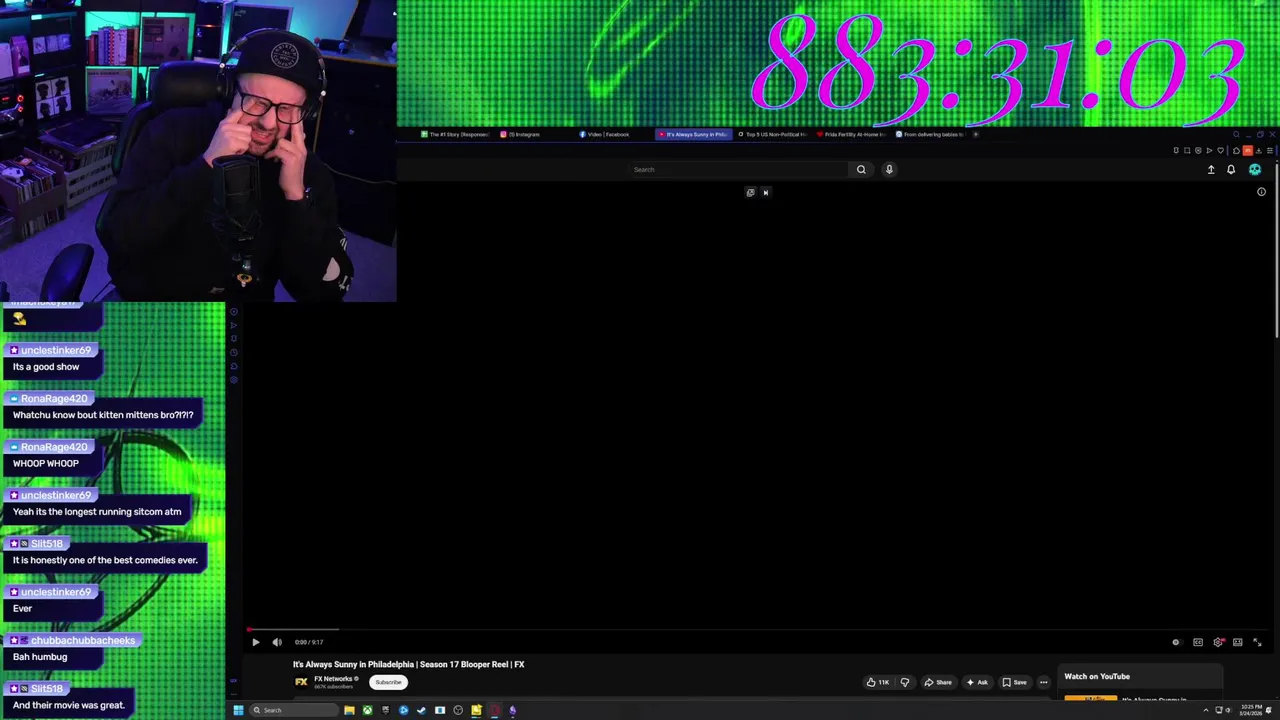
Task: Open Steam from the taskbar
Action: 422,710
